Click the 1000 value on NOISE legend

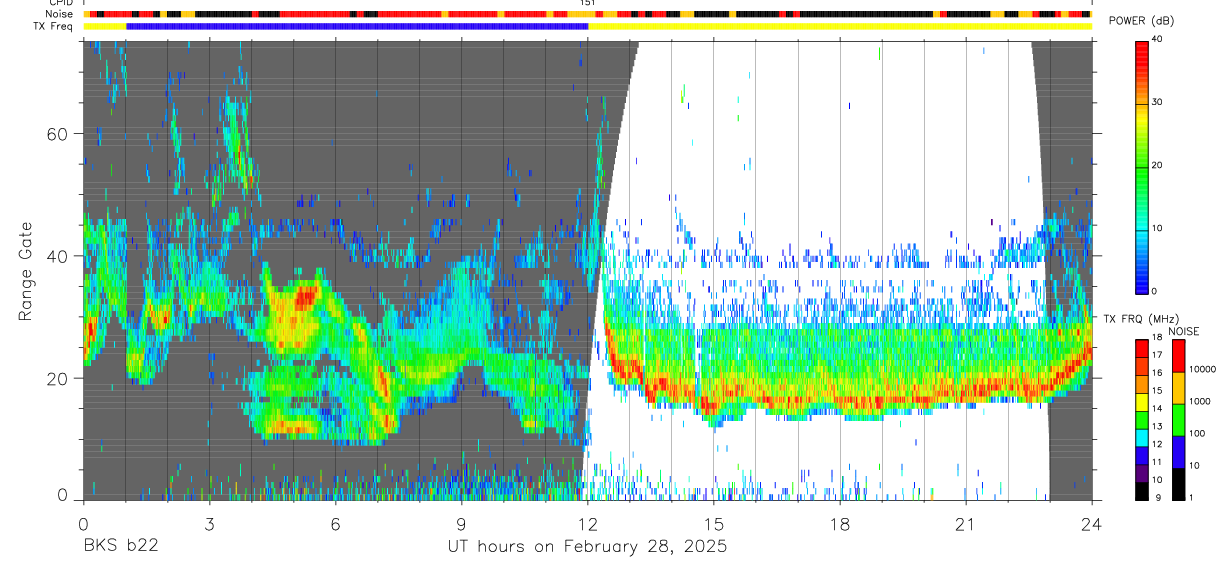coord(1198,401)
